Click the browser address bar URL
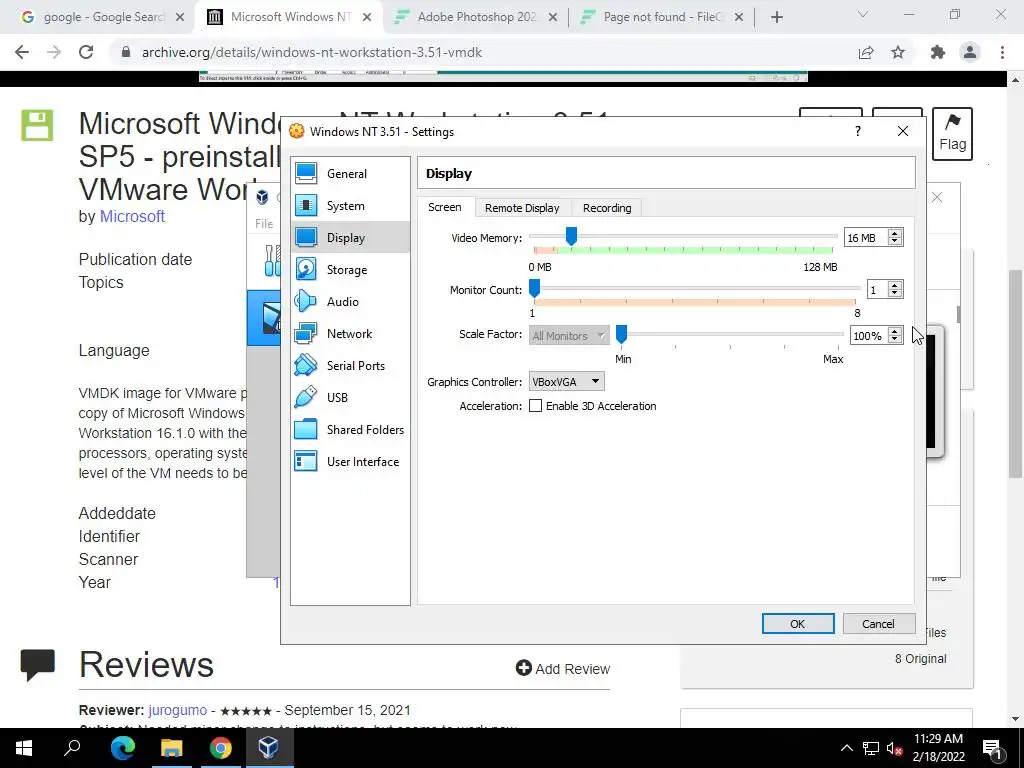Screen dimensions: 1024x768 312,52
